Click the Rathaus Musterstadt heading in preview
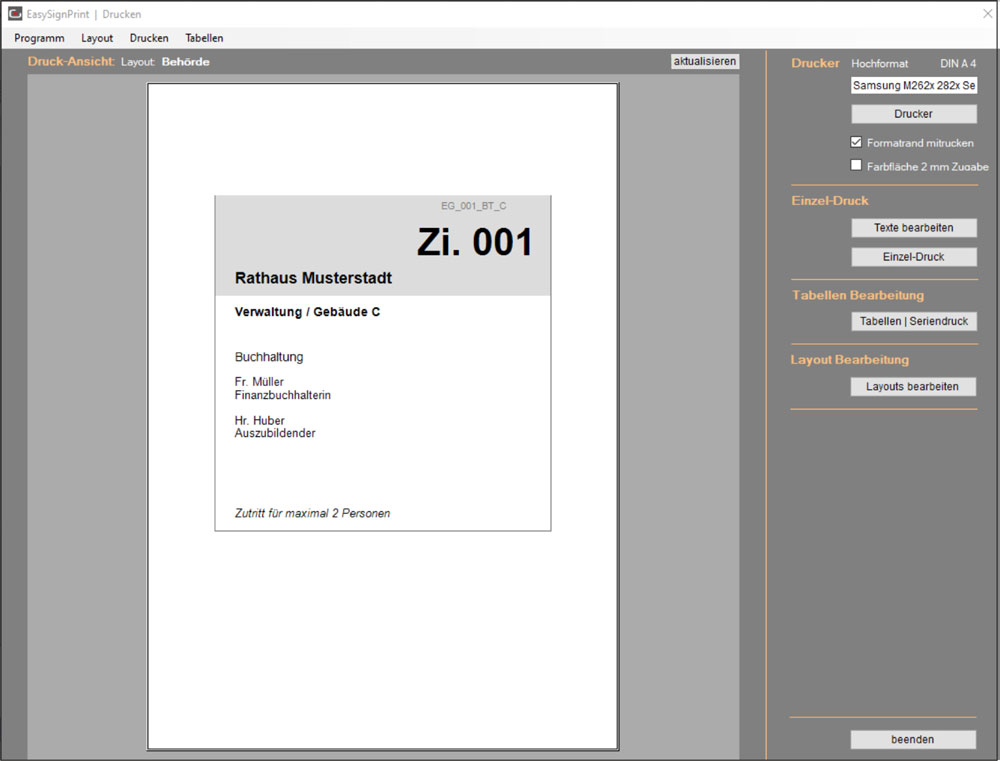 click(x=313, y=278)
